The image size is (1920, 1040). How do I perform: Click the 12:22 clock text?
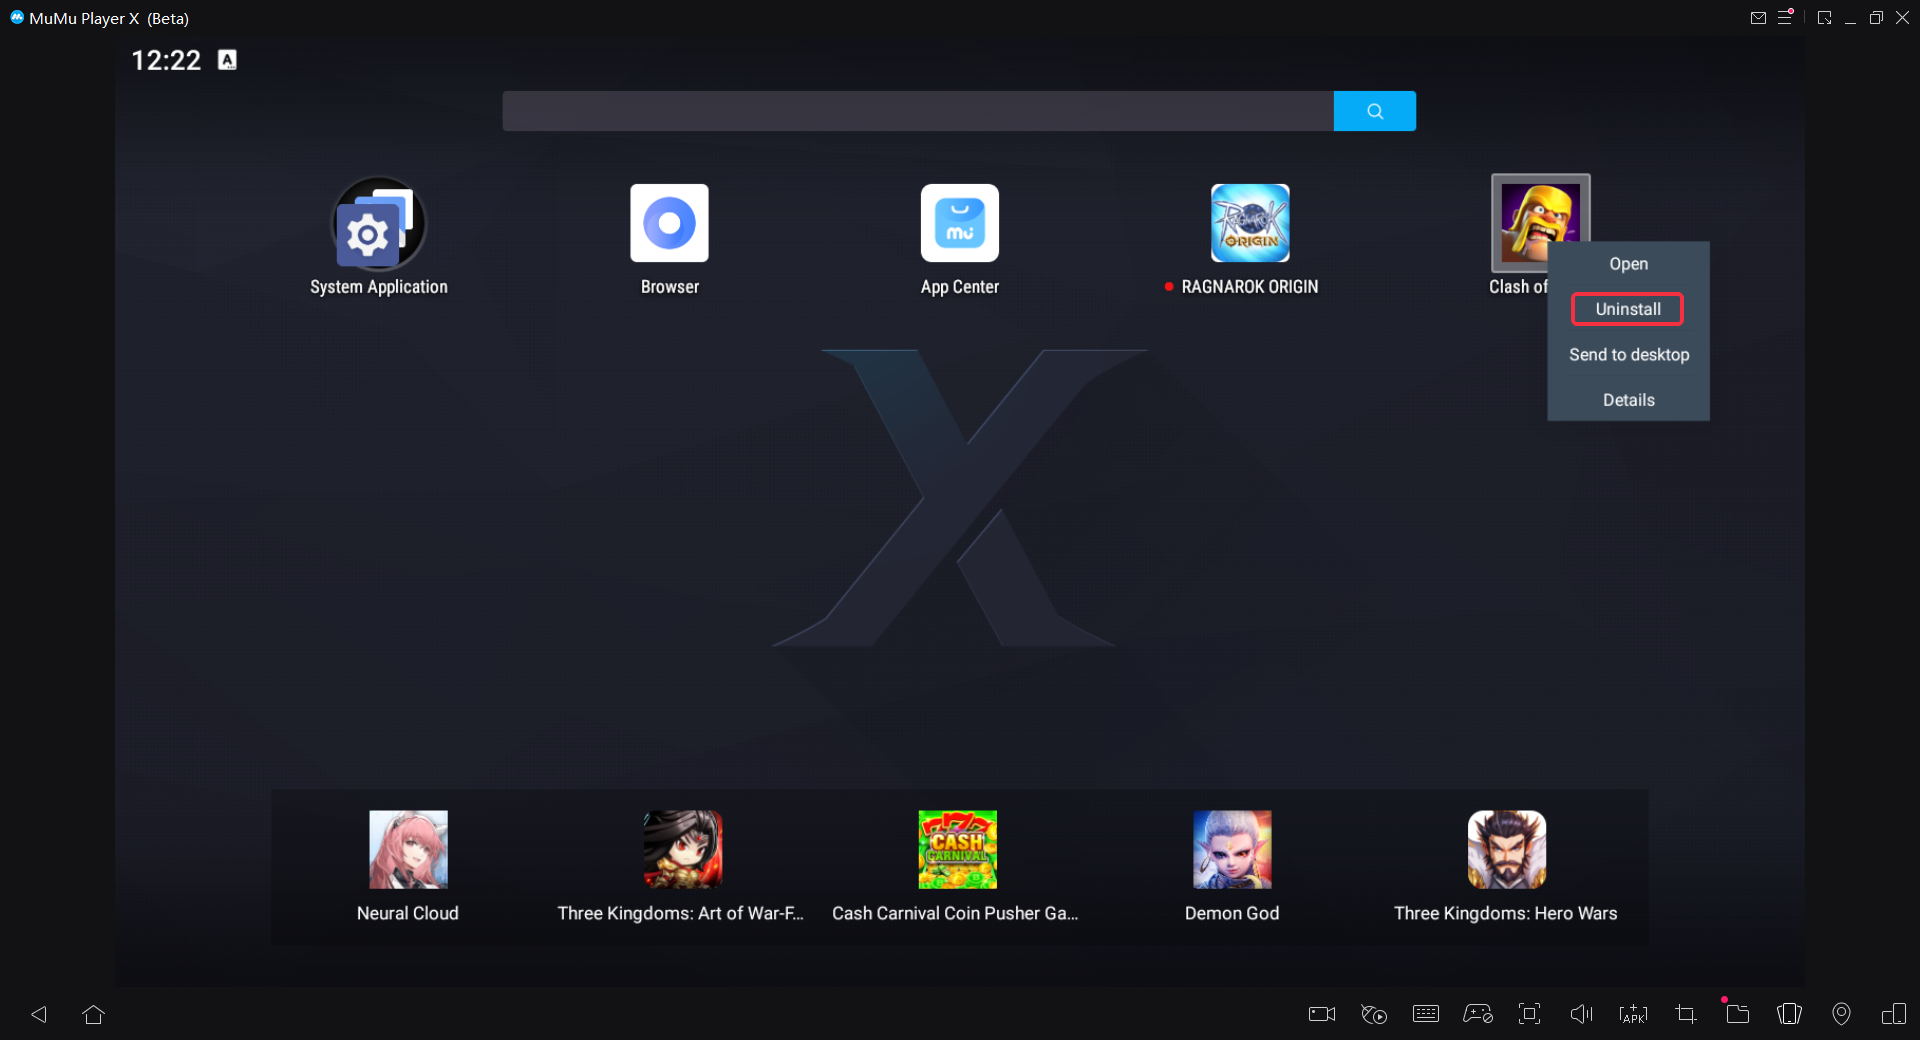166,60
